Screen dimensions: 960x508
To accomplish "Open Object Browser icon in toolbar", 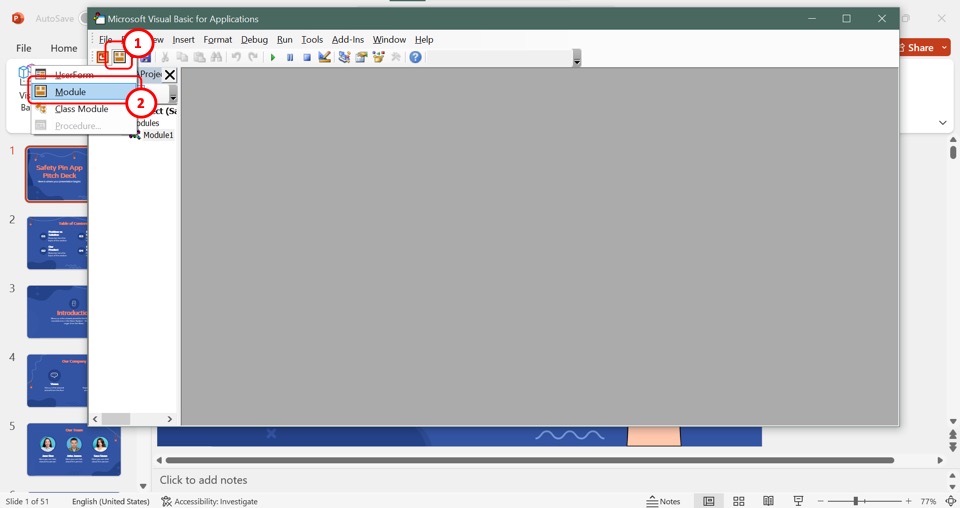I will tap(378, 58).
